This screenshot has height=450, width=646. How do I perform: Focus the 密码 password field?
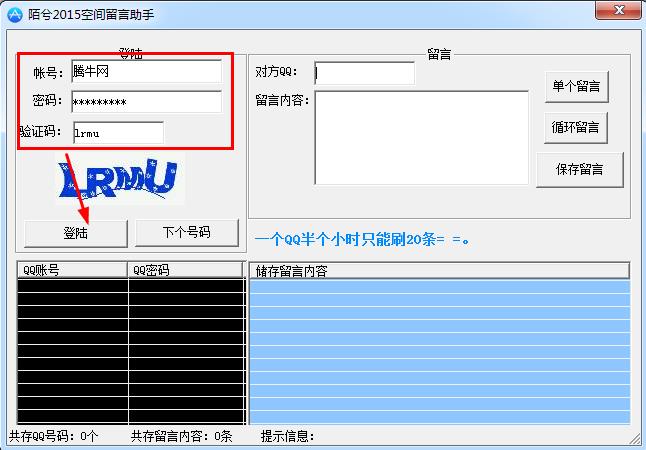click(x=146, y=102)
